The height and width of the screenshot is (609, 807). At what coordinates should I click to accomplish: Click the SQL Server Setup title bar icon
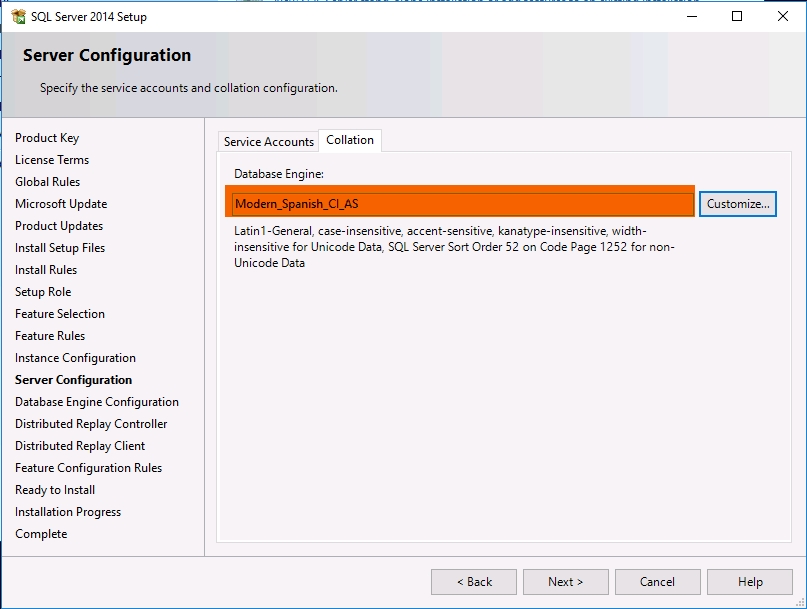[x=18, y=16]
